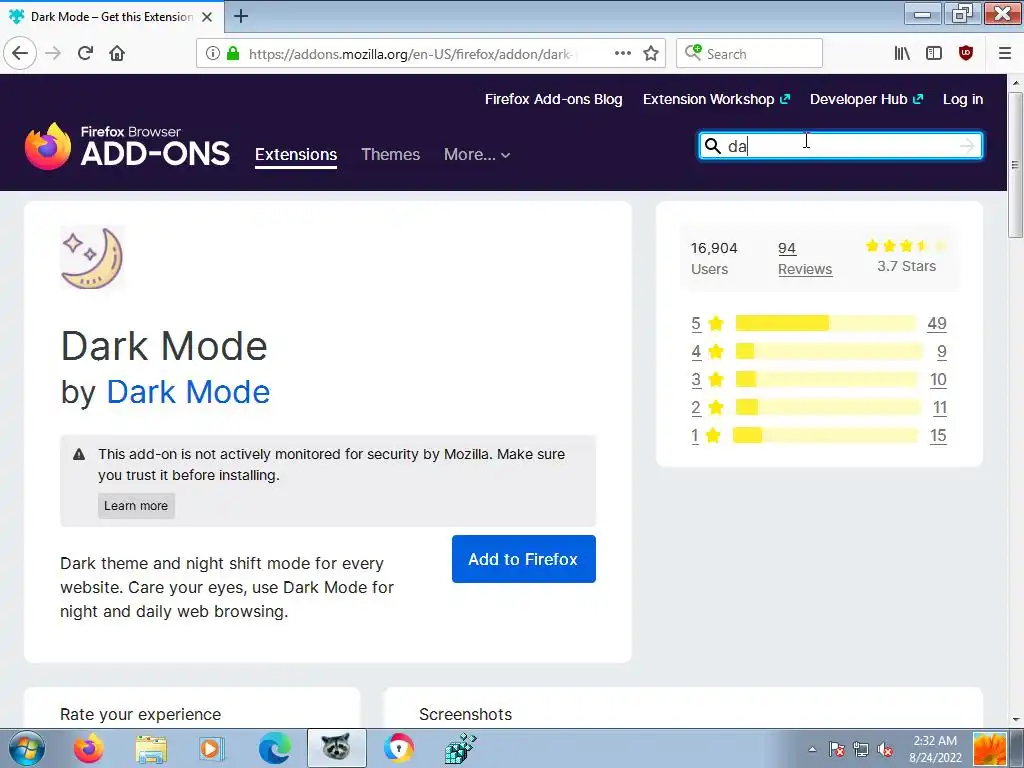Click the network tray icon

point(861,749)
